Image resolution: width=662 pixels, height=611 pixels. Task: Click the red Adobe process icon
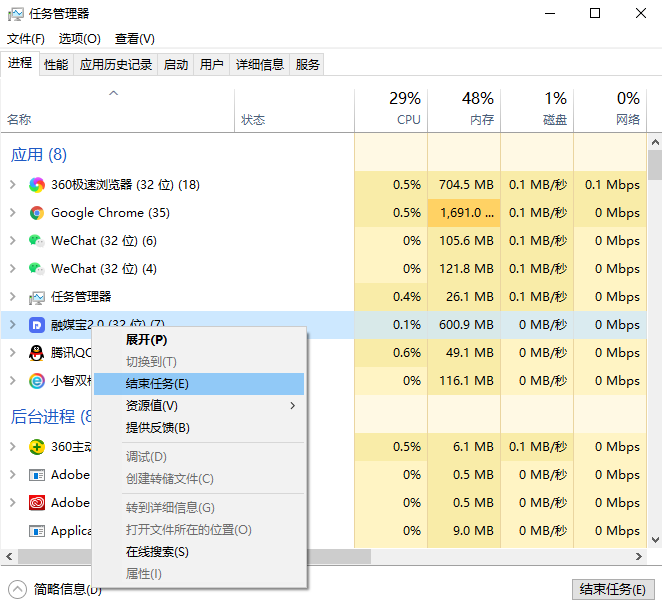point(37,503)
